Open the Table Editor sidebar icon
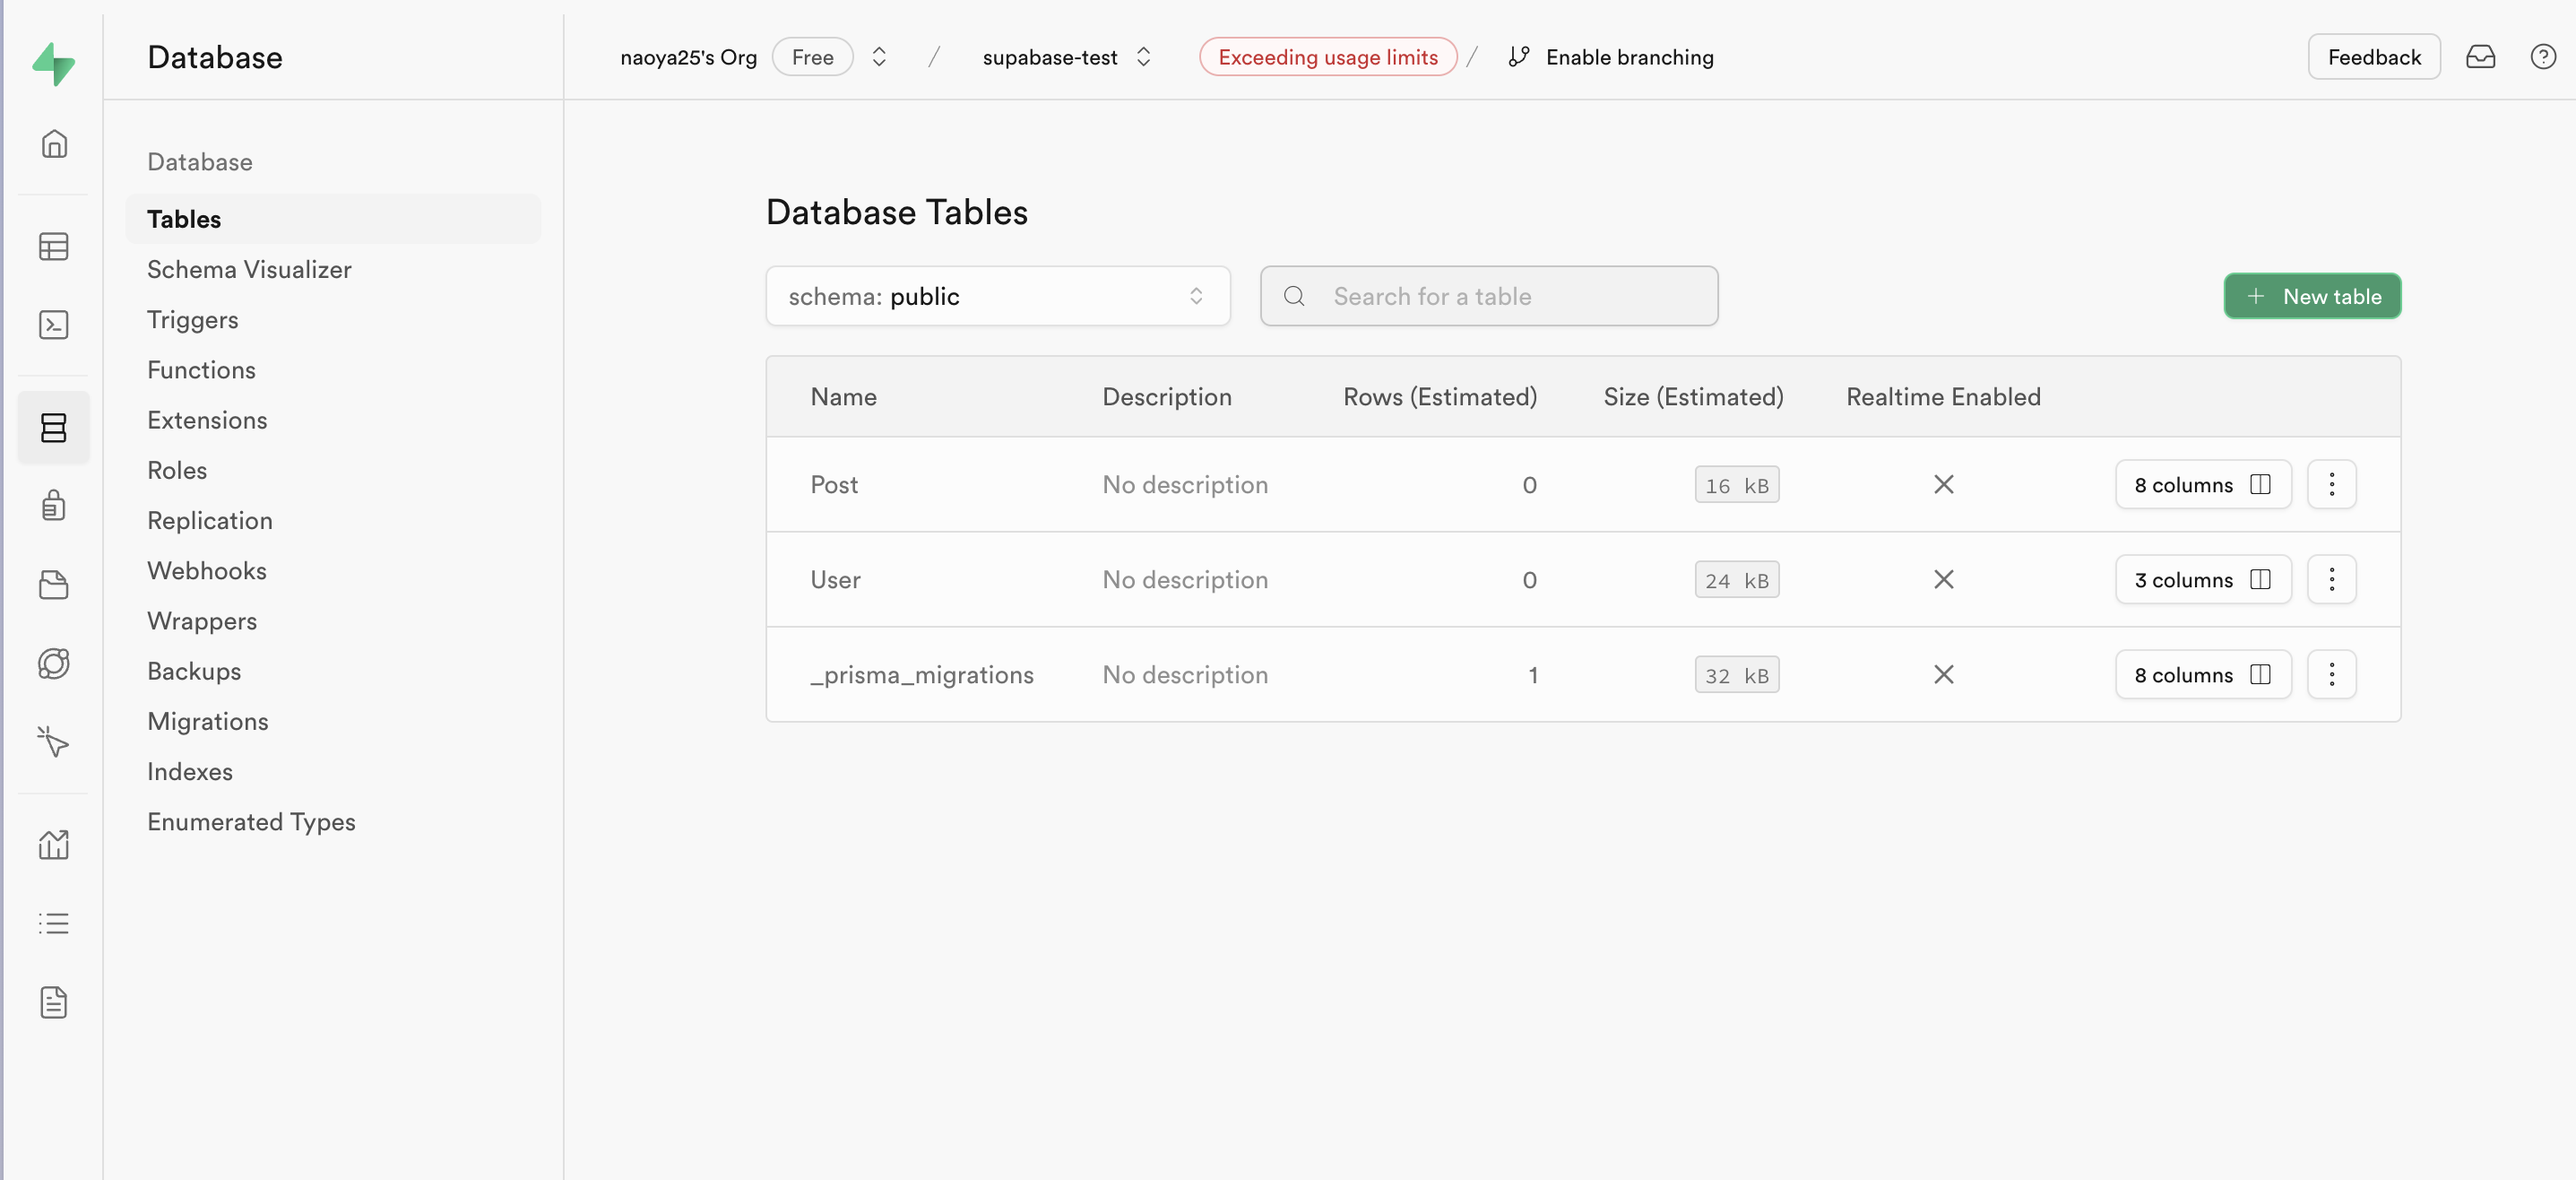The height and width of the screenshot is (1180, 2576). tap(53, 247)
